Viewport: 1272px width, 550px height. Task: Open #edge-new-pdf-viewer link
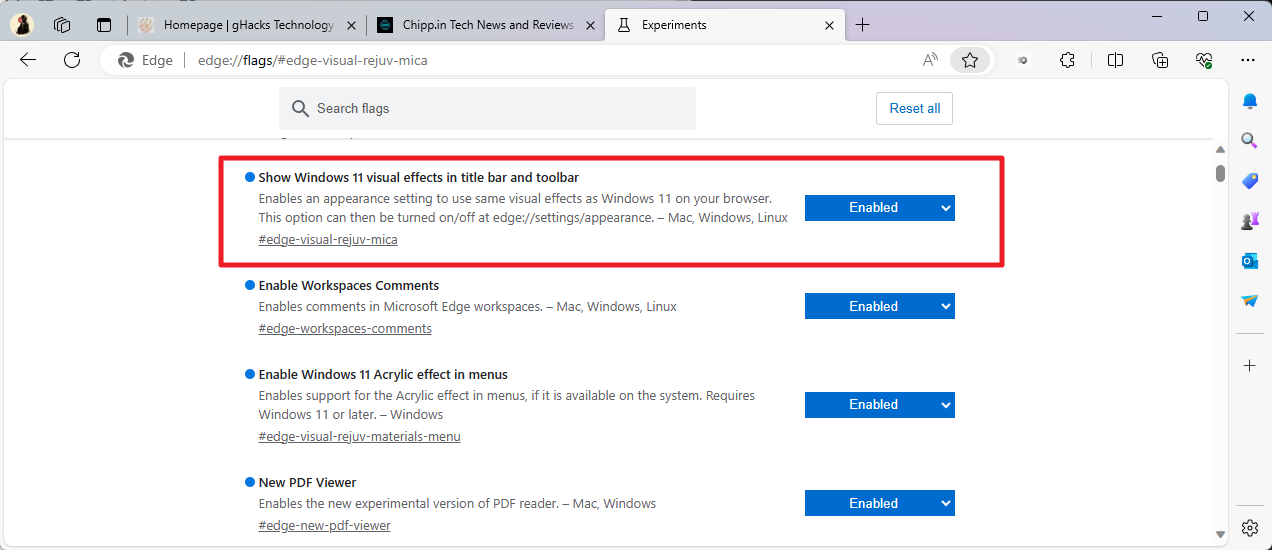[x=324, y=526]
